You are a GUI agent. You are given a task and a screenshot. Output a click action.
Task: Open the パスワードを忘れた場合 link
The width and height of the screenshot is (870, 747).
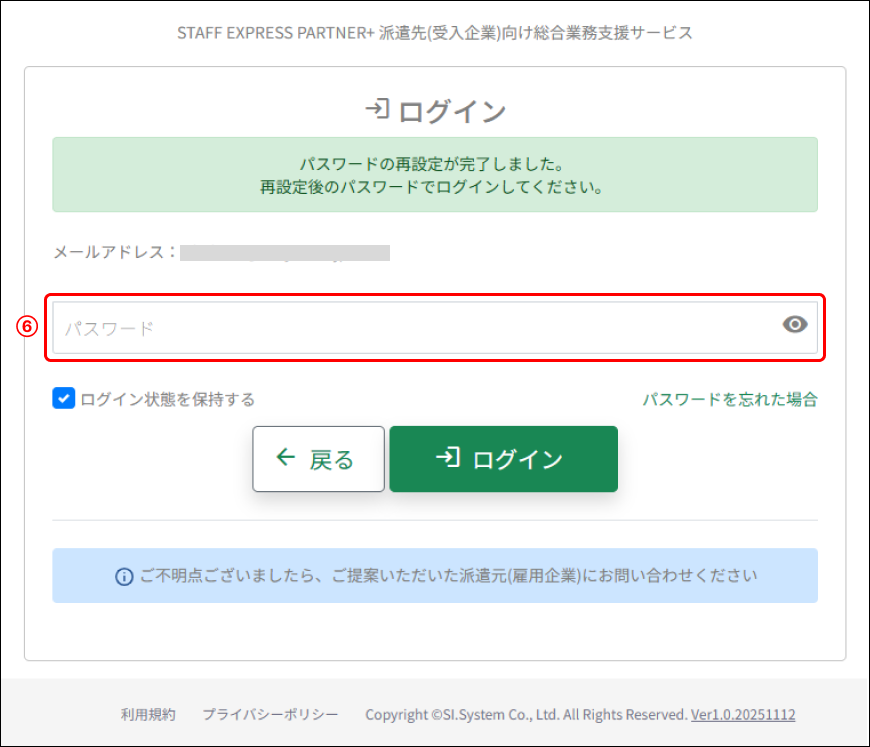pyautogui.click(x=730, y=399)
